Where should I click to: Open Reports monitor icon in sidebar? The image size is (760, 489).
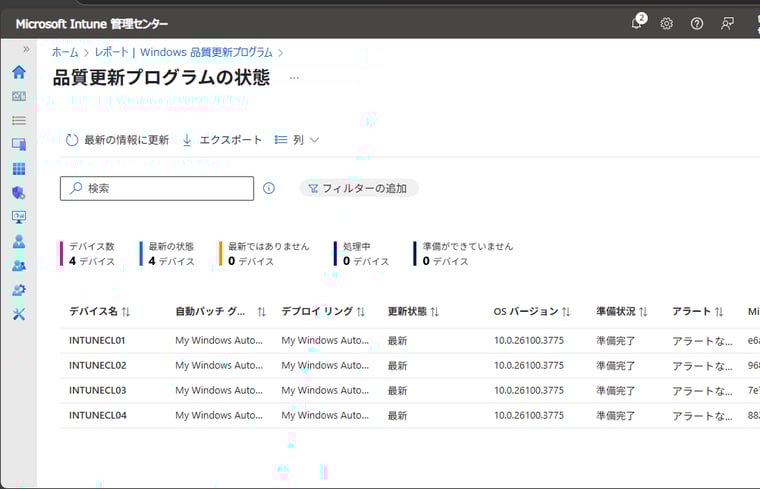[19, 217]
